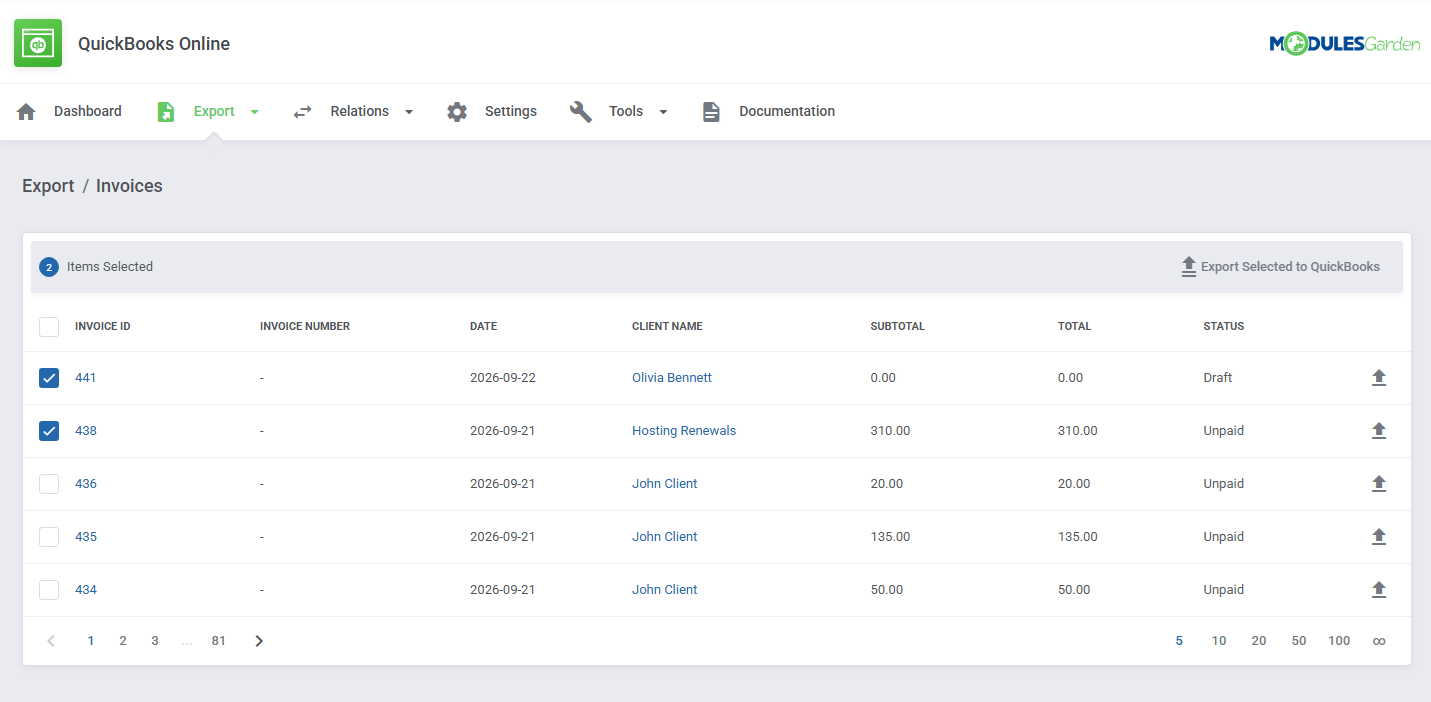This screenshot has height=702, width=1431.
Task: Go to page 3
Action: pyautogui.click(x=155, y=641)
